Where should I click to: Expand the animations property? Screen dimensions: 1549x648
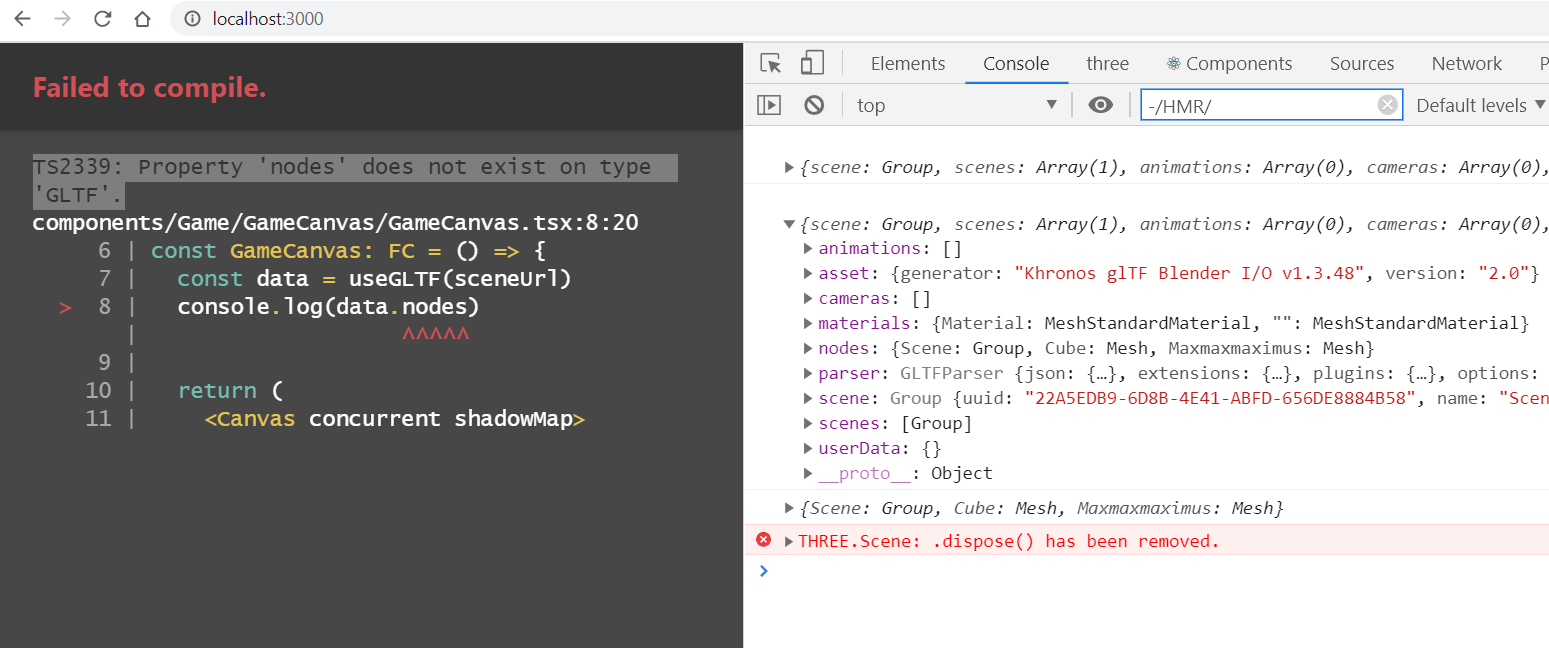pyautogui.click(x=808, y=248)
